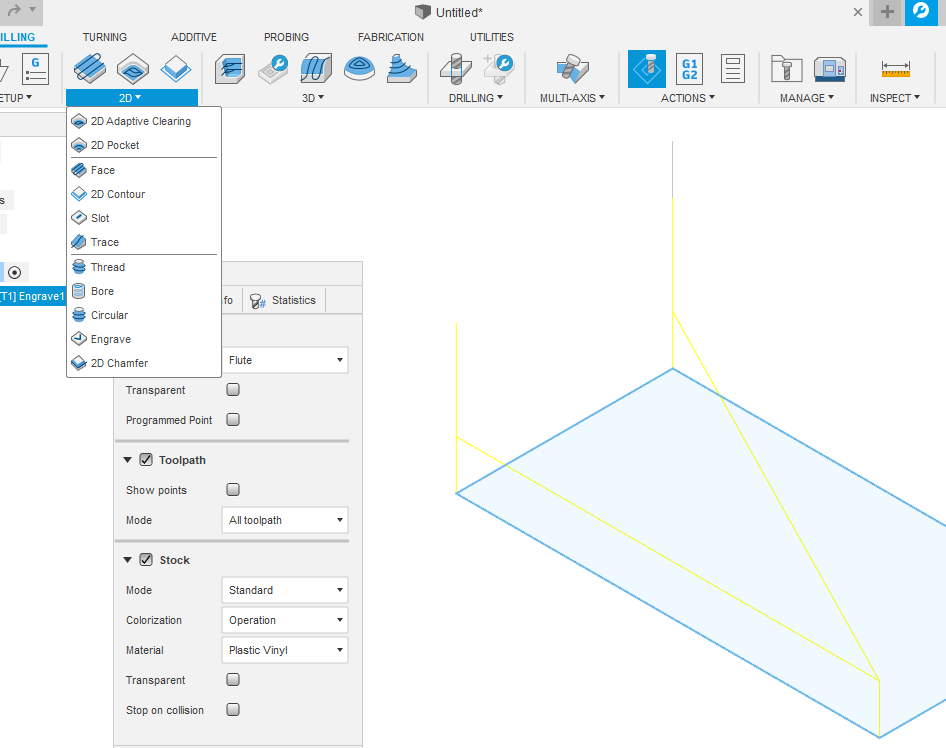Enable the Programmed Point checkbox
The width and height of the screenshot is (946, 748).
click(x=233, y=420)
